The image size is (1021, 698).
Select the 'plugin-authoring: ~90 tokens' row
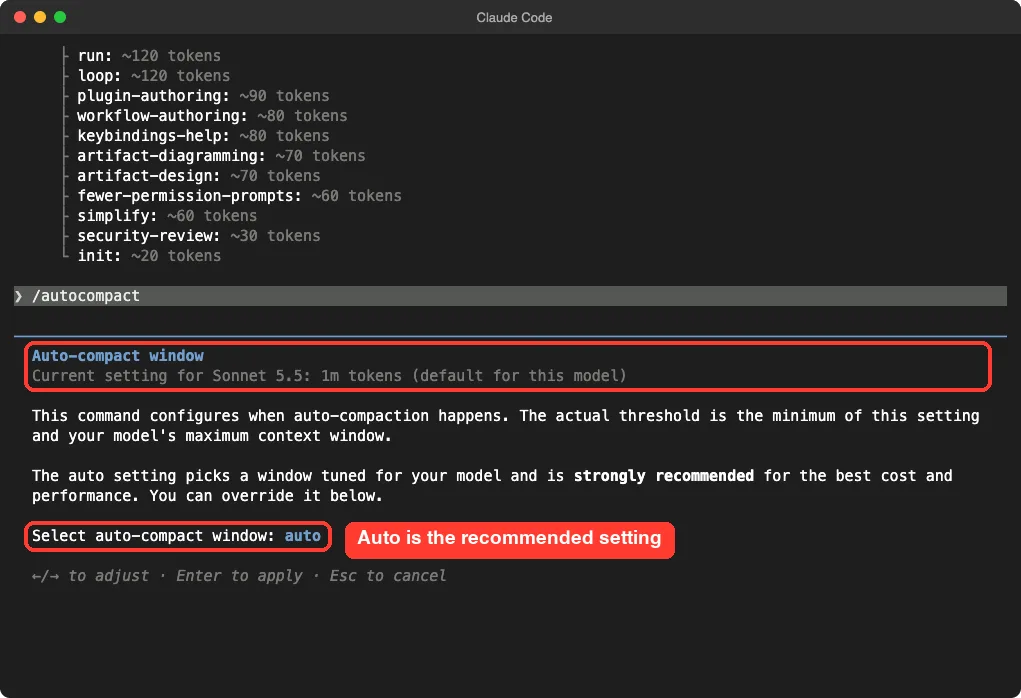pyautogui.click(x=203, y=96)
